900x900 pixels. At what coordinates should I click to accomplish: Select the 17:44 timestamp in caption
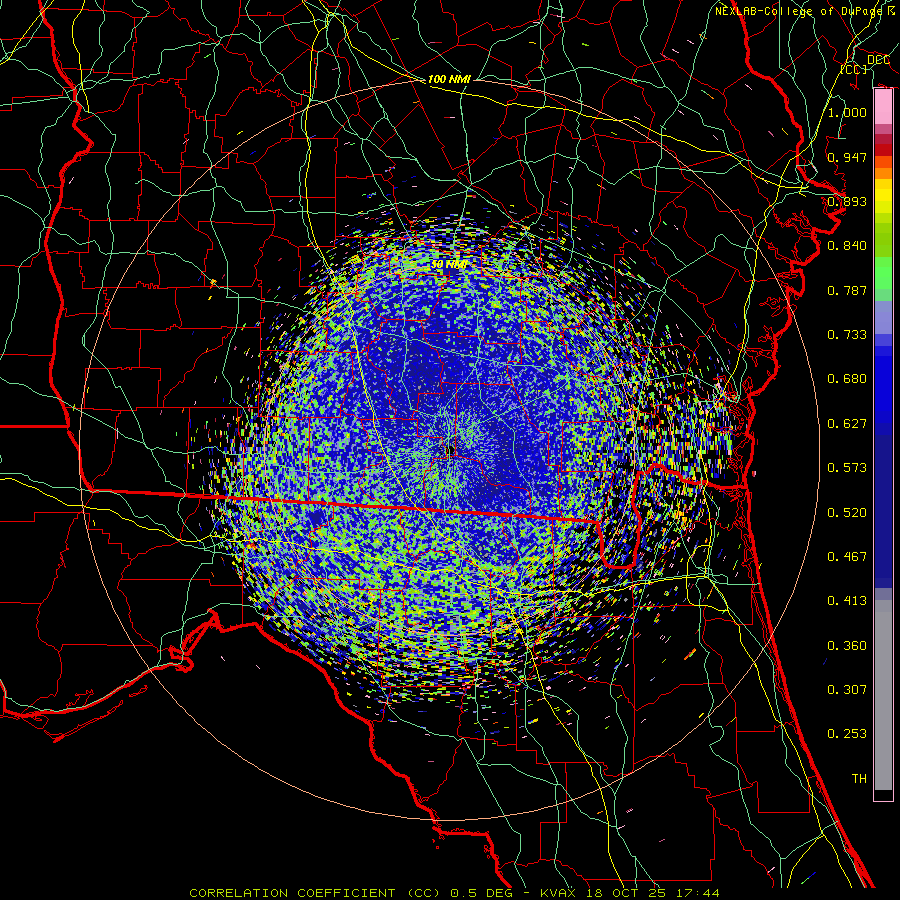click(x=698, y=893)
